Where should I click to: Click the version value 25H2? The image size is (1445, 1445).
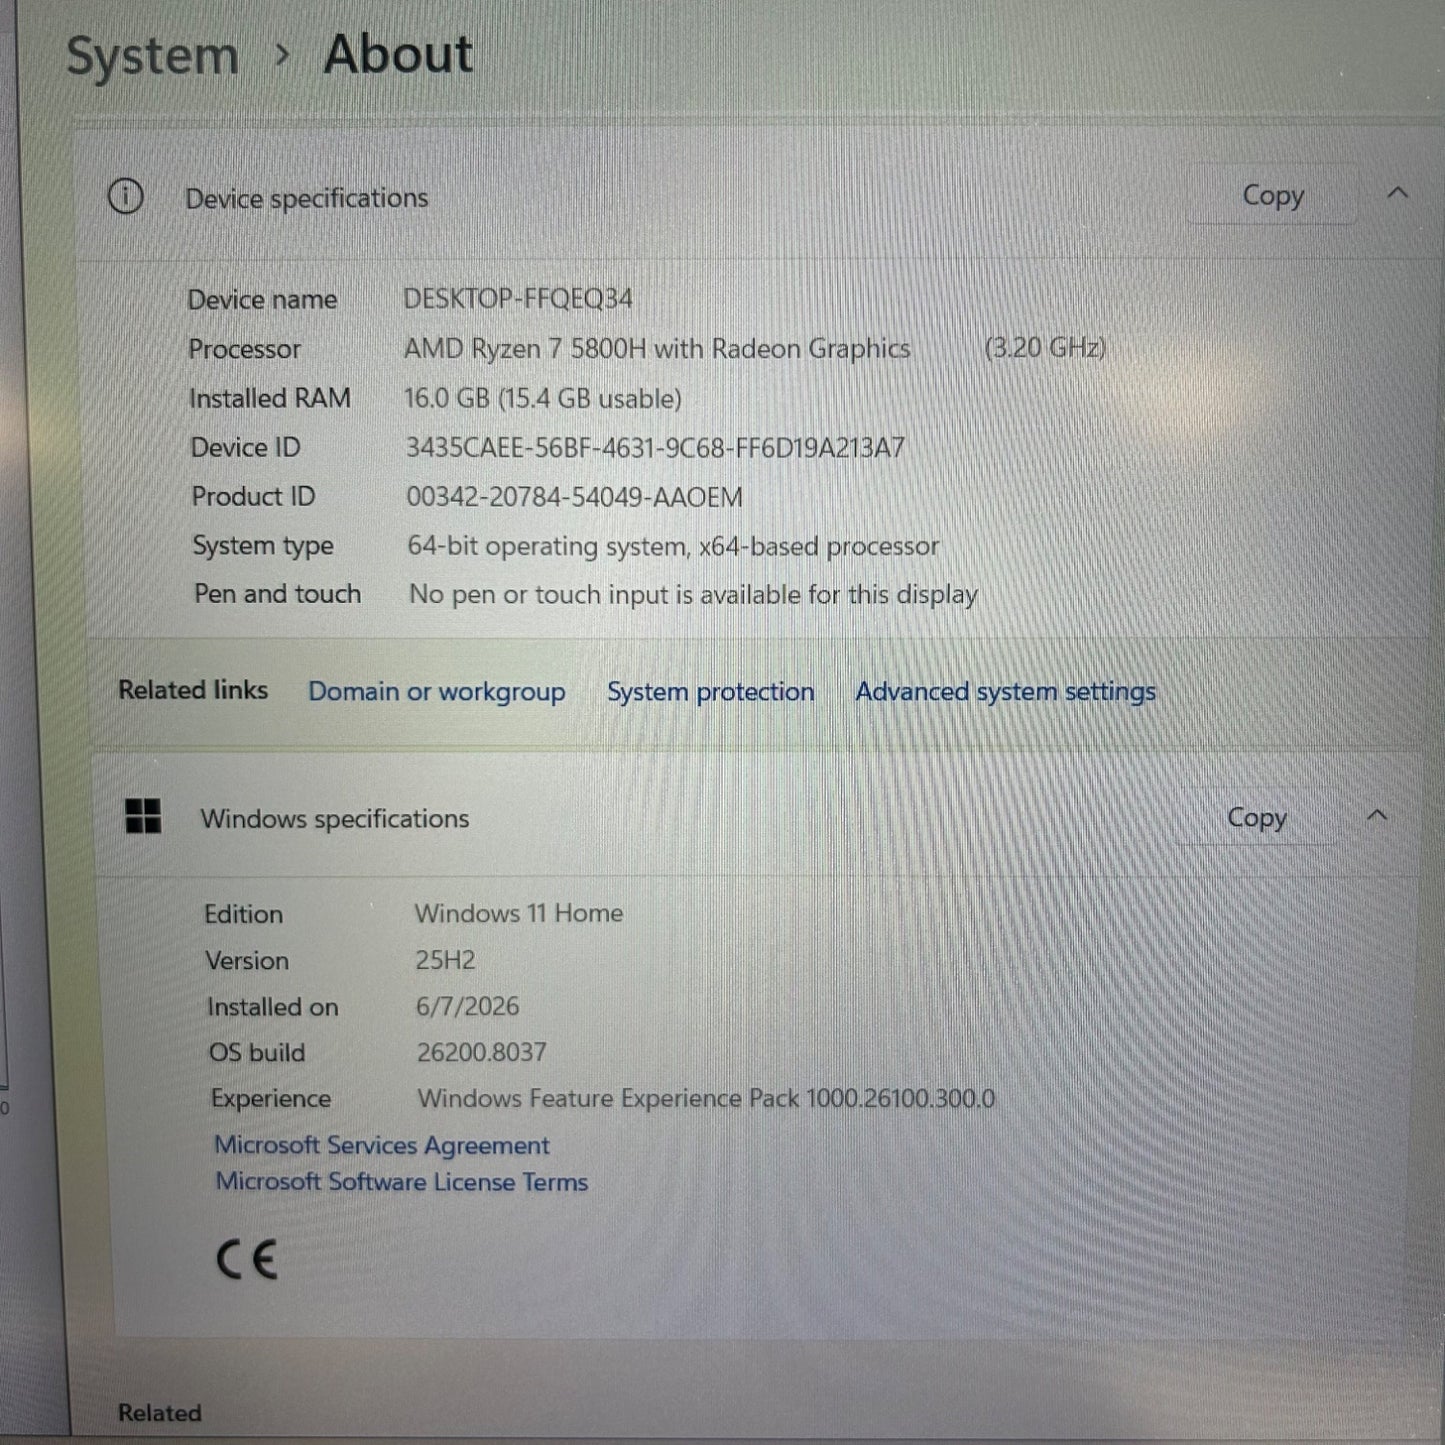(445, 960)
